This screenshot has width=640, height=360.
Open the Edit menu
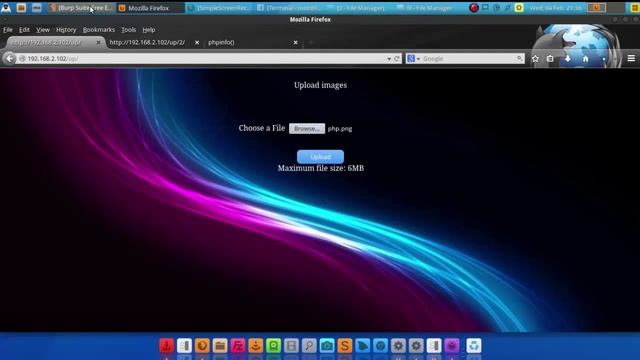(24, 30)
